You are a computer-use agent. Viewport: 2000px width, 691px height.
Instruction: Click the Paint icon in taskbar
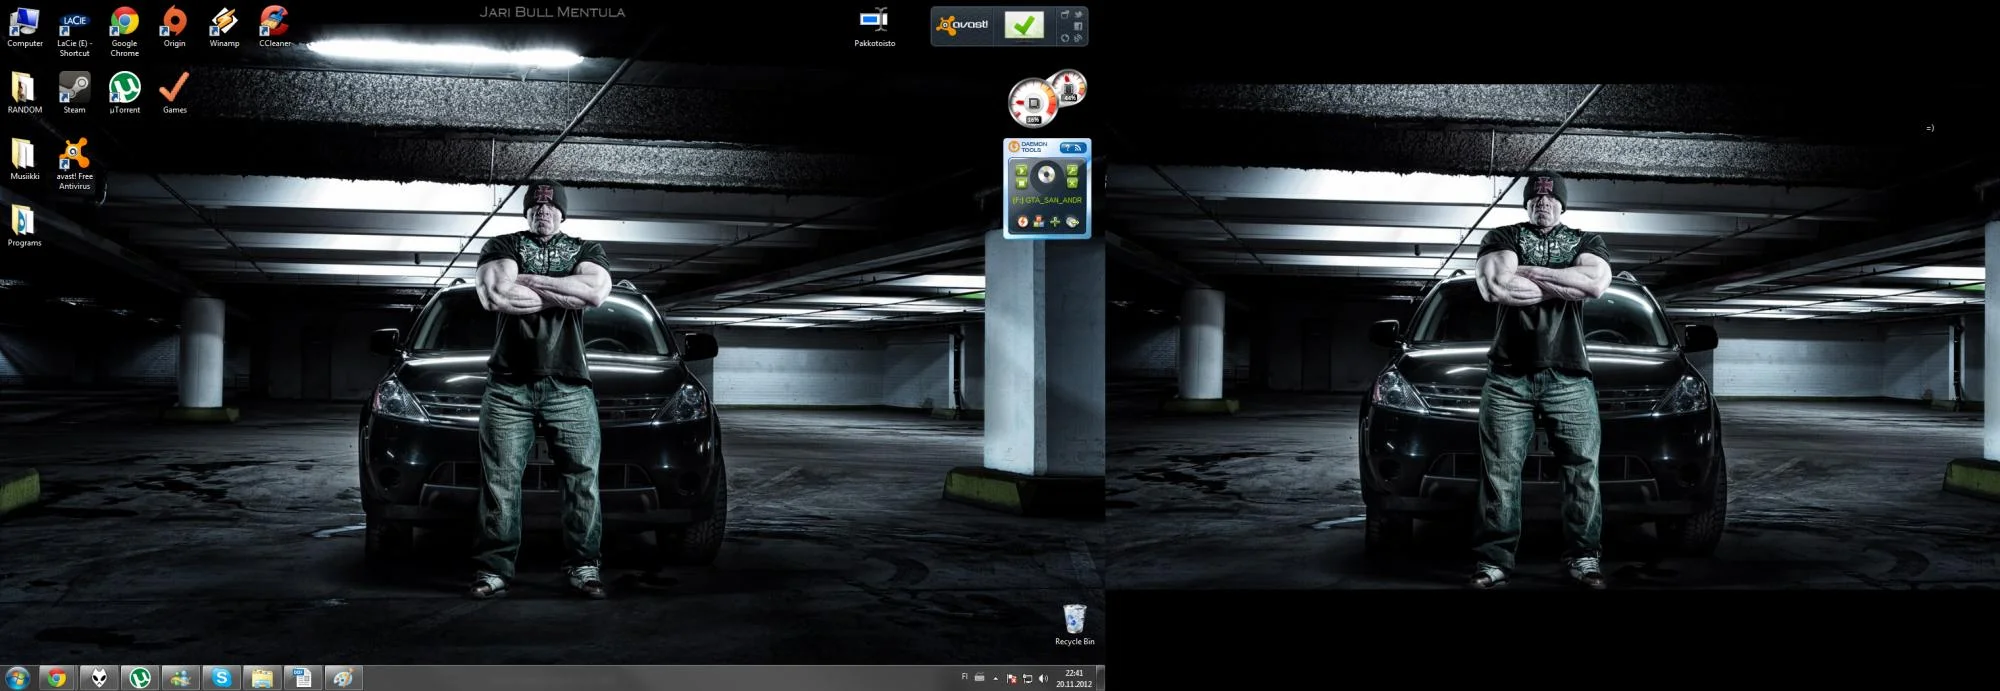tap(342, 678)
